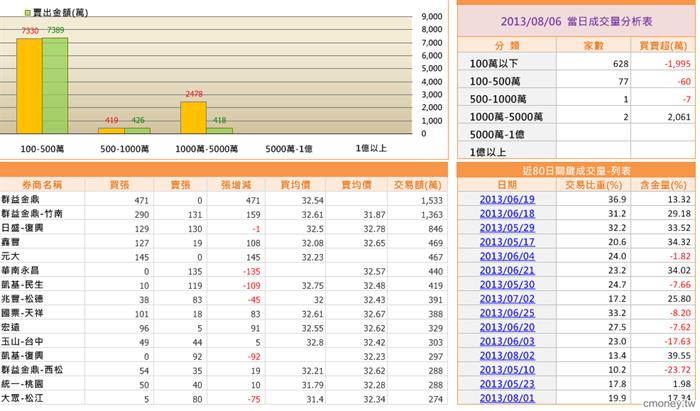Viewport: 700px width, 411px height.
Task: Select the 賣均價 column header
Action: pos(356,185)
